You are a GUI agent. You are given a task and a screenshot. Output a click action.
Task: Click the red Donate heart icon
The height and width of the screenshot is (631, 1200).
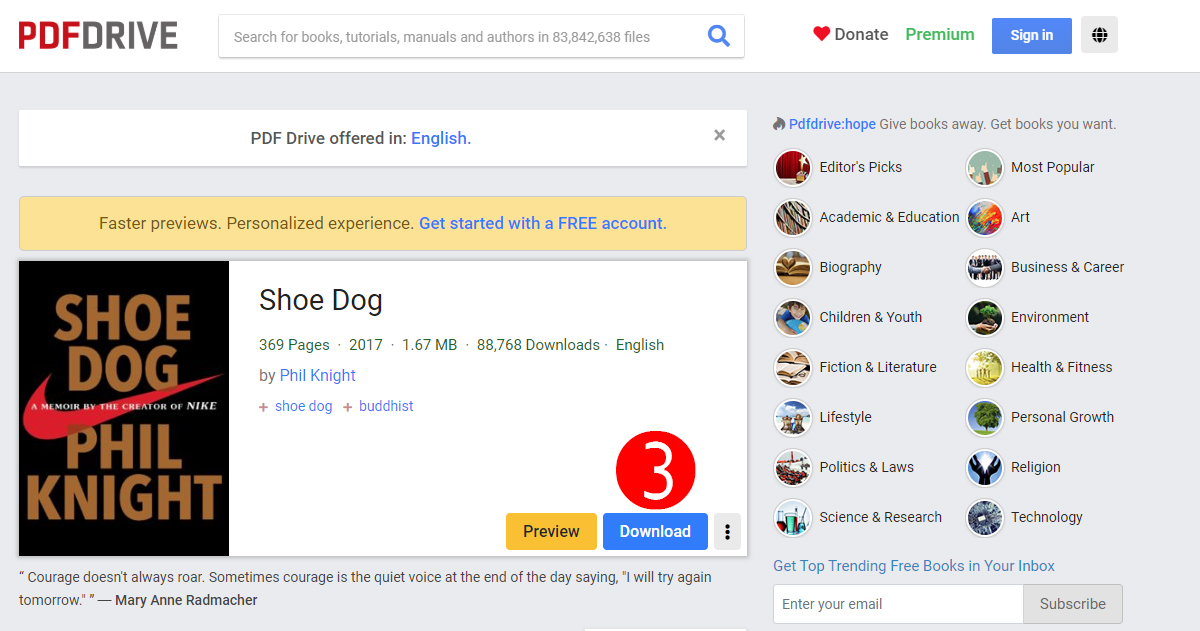821,34
